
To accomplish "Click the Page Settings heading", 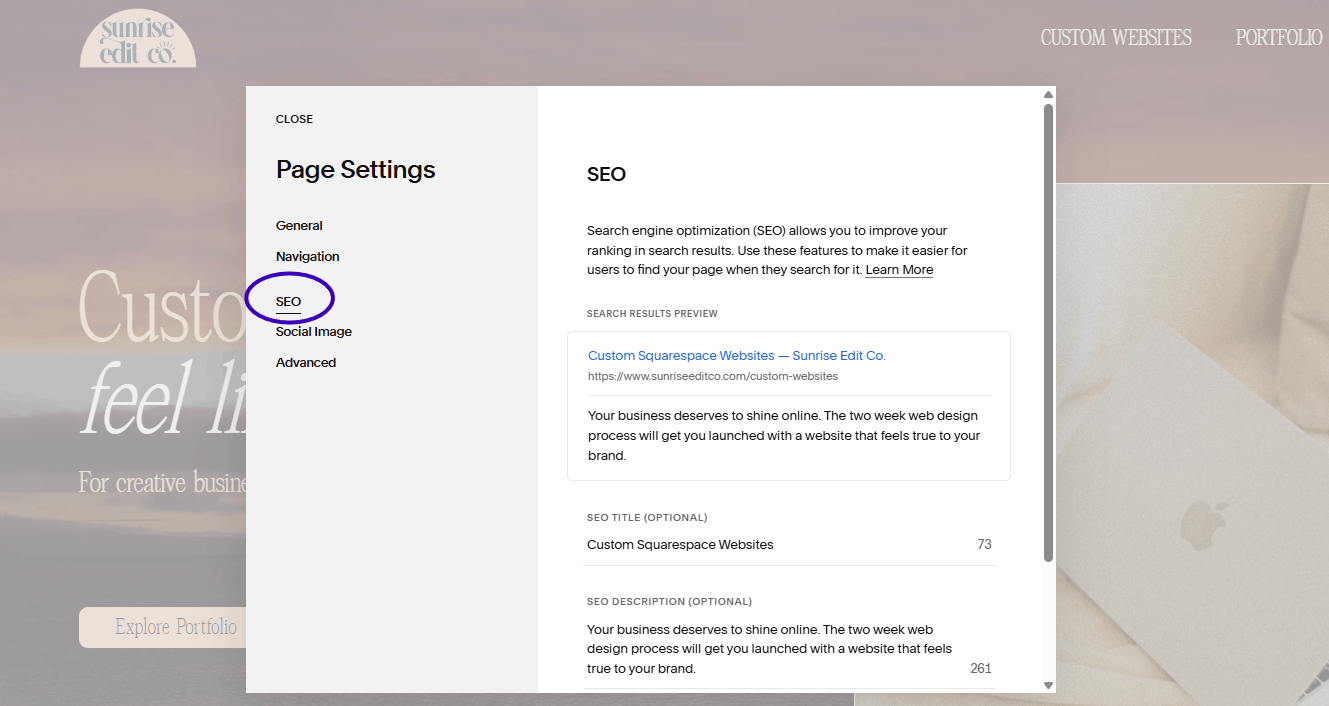I will [356, 170].
